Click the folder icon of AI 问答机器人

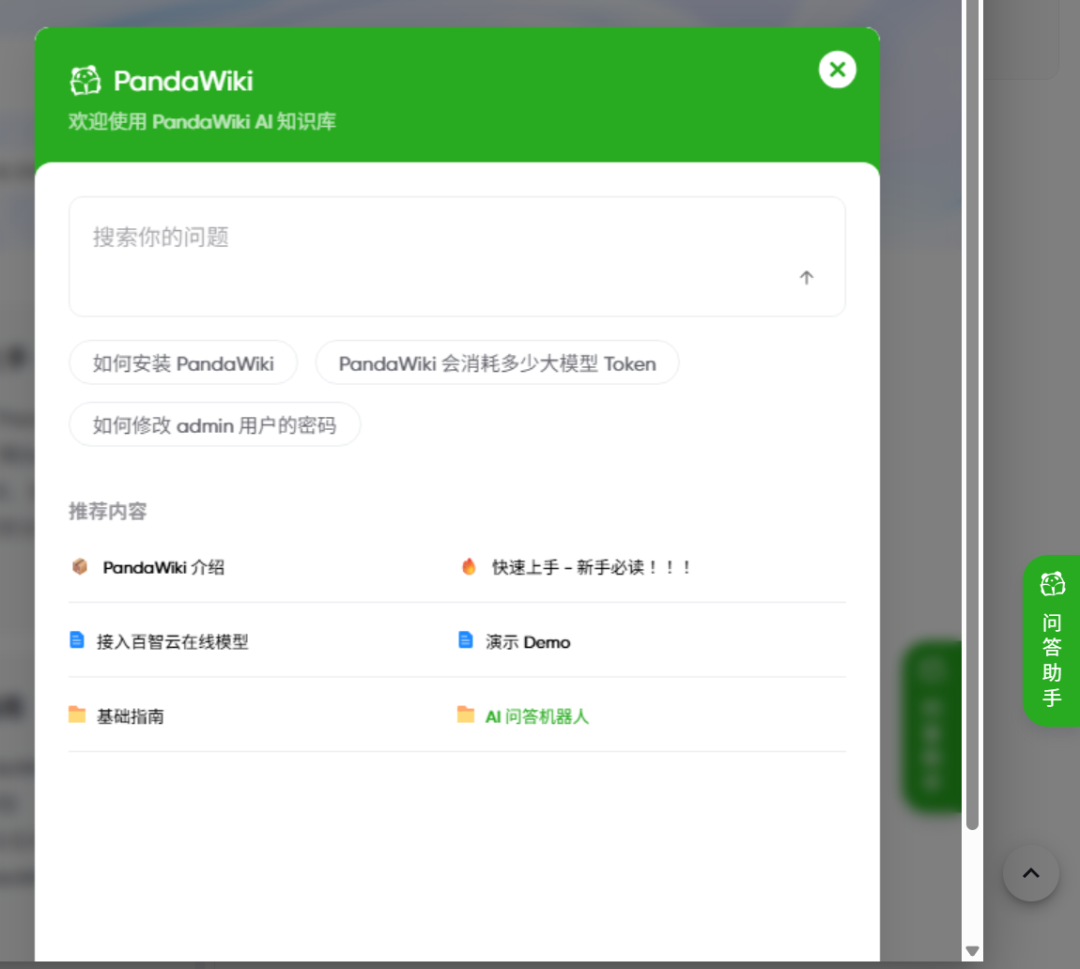pyautogui.click(x=465, y=714)
